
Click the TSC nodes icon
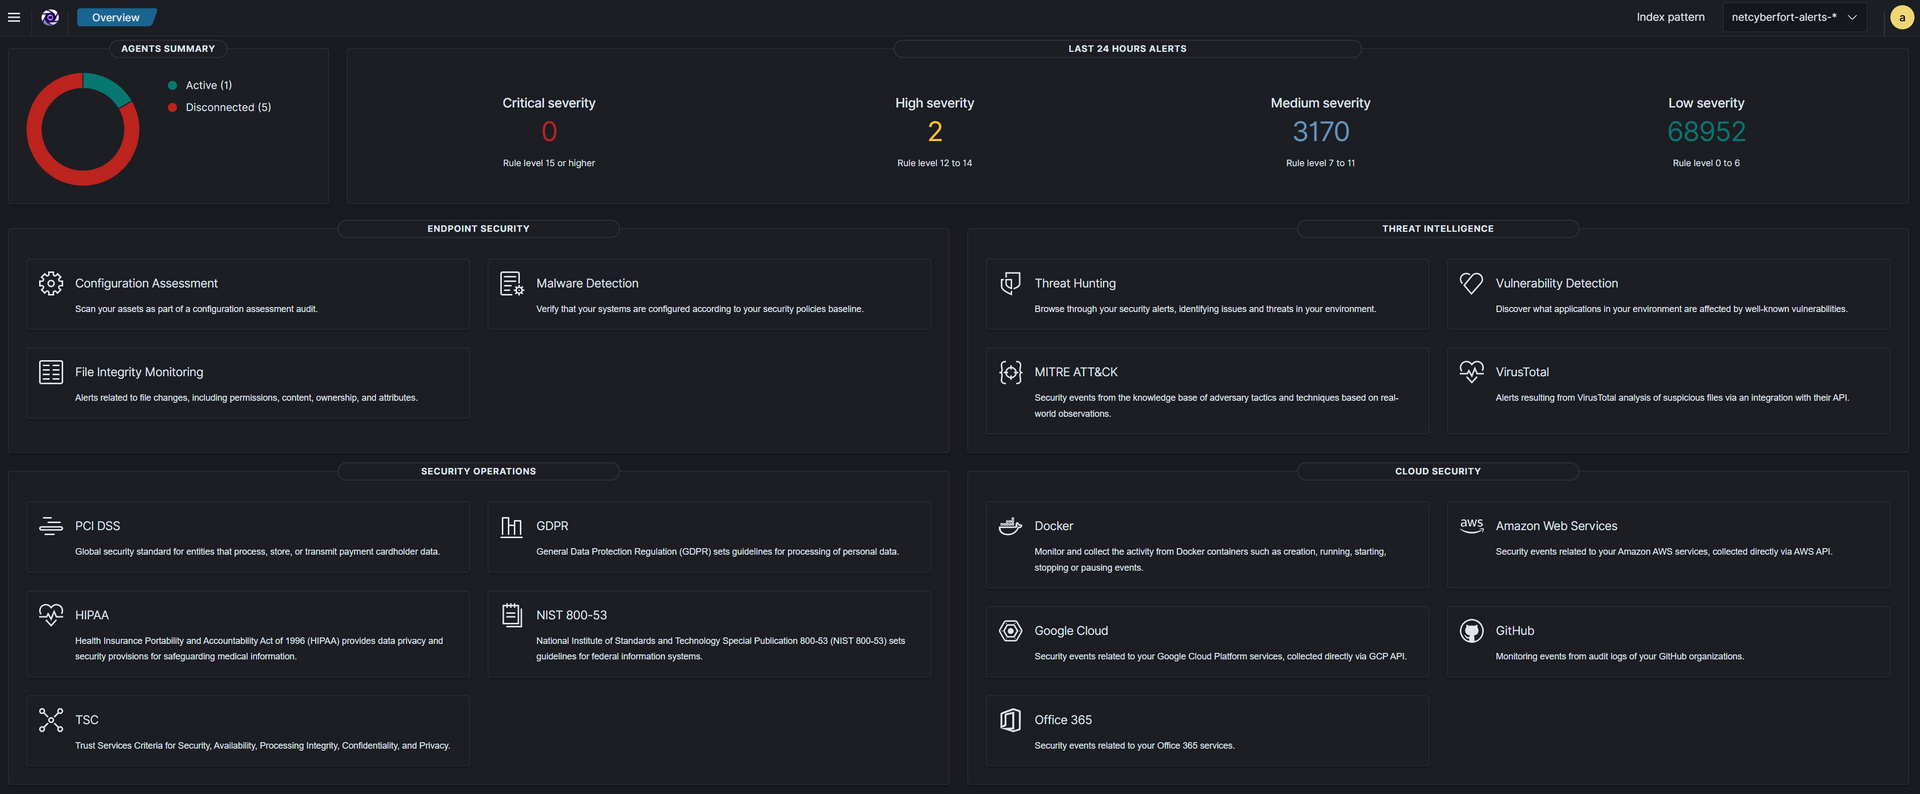[x=51, y=720]
